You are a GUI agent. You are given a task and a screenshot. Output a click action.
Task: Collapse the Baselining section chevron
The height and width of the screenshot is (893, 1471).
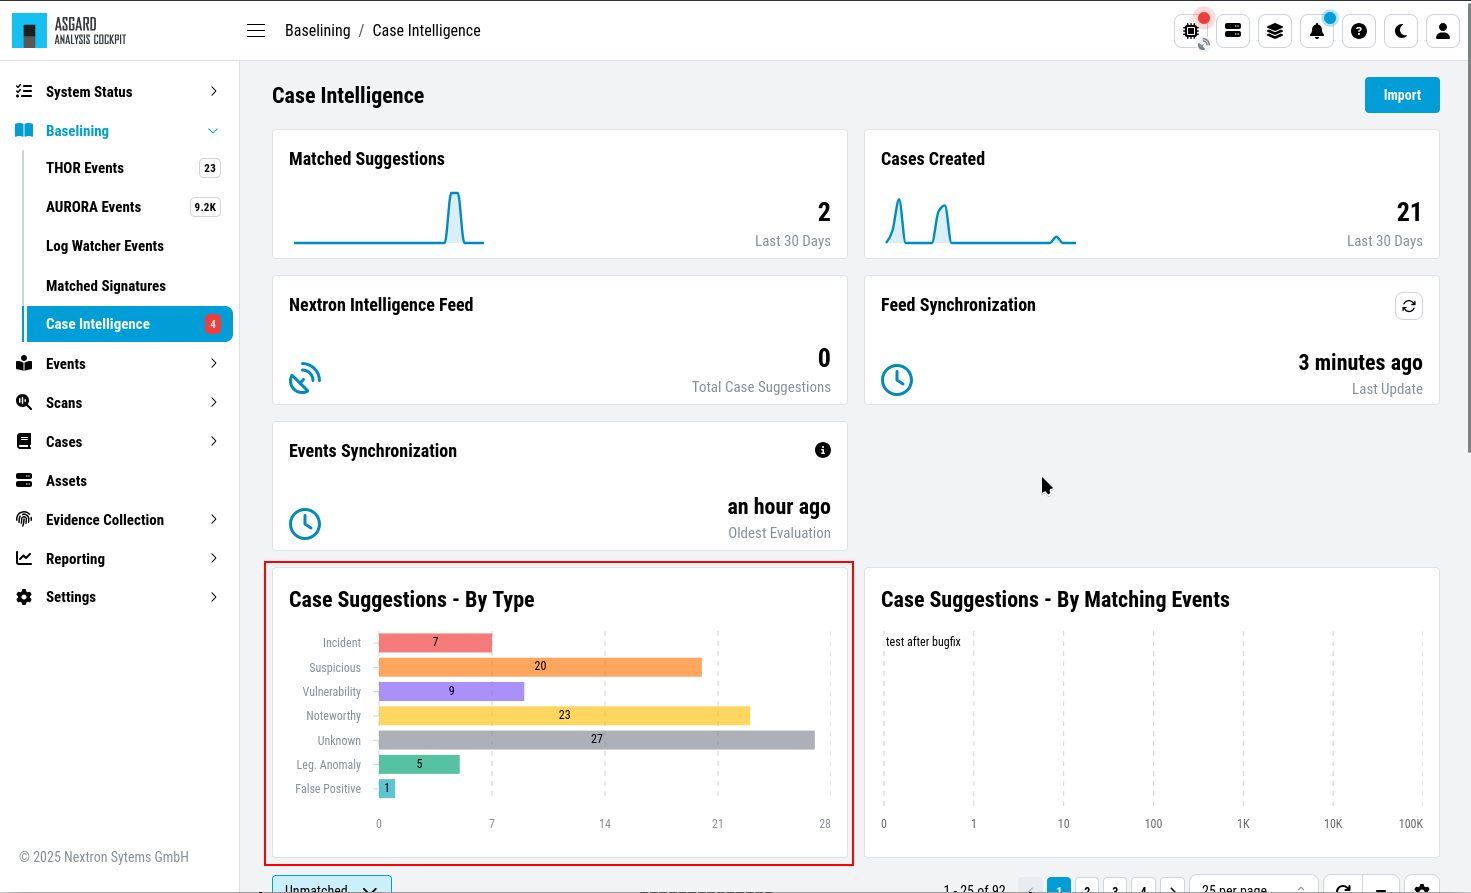(213, 131)
